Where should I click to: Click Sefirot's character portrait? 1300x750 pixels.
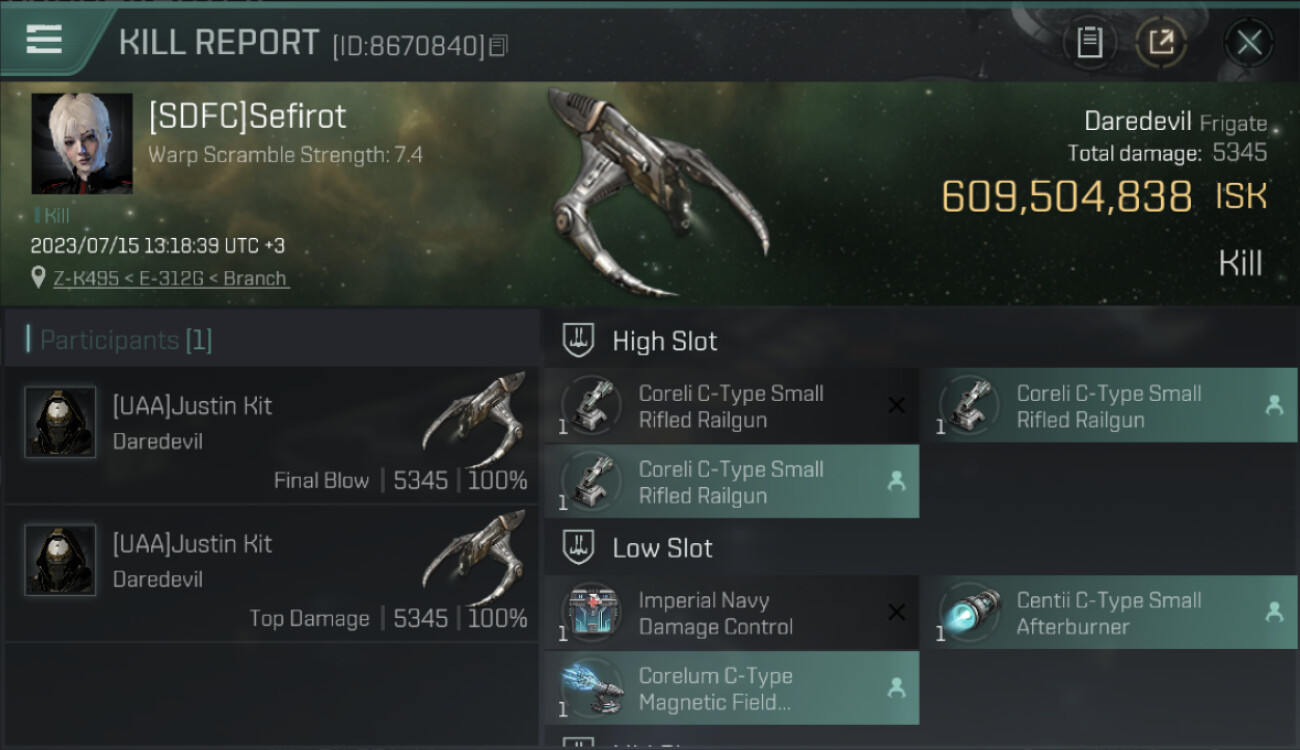(x=82, y=144)
